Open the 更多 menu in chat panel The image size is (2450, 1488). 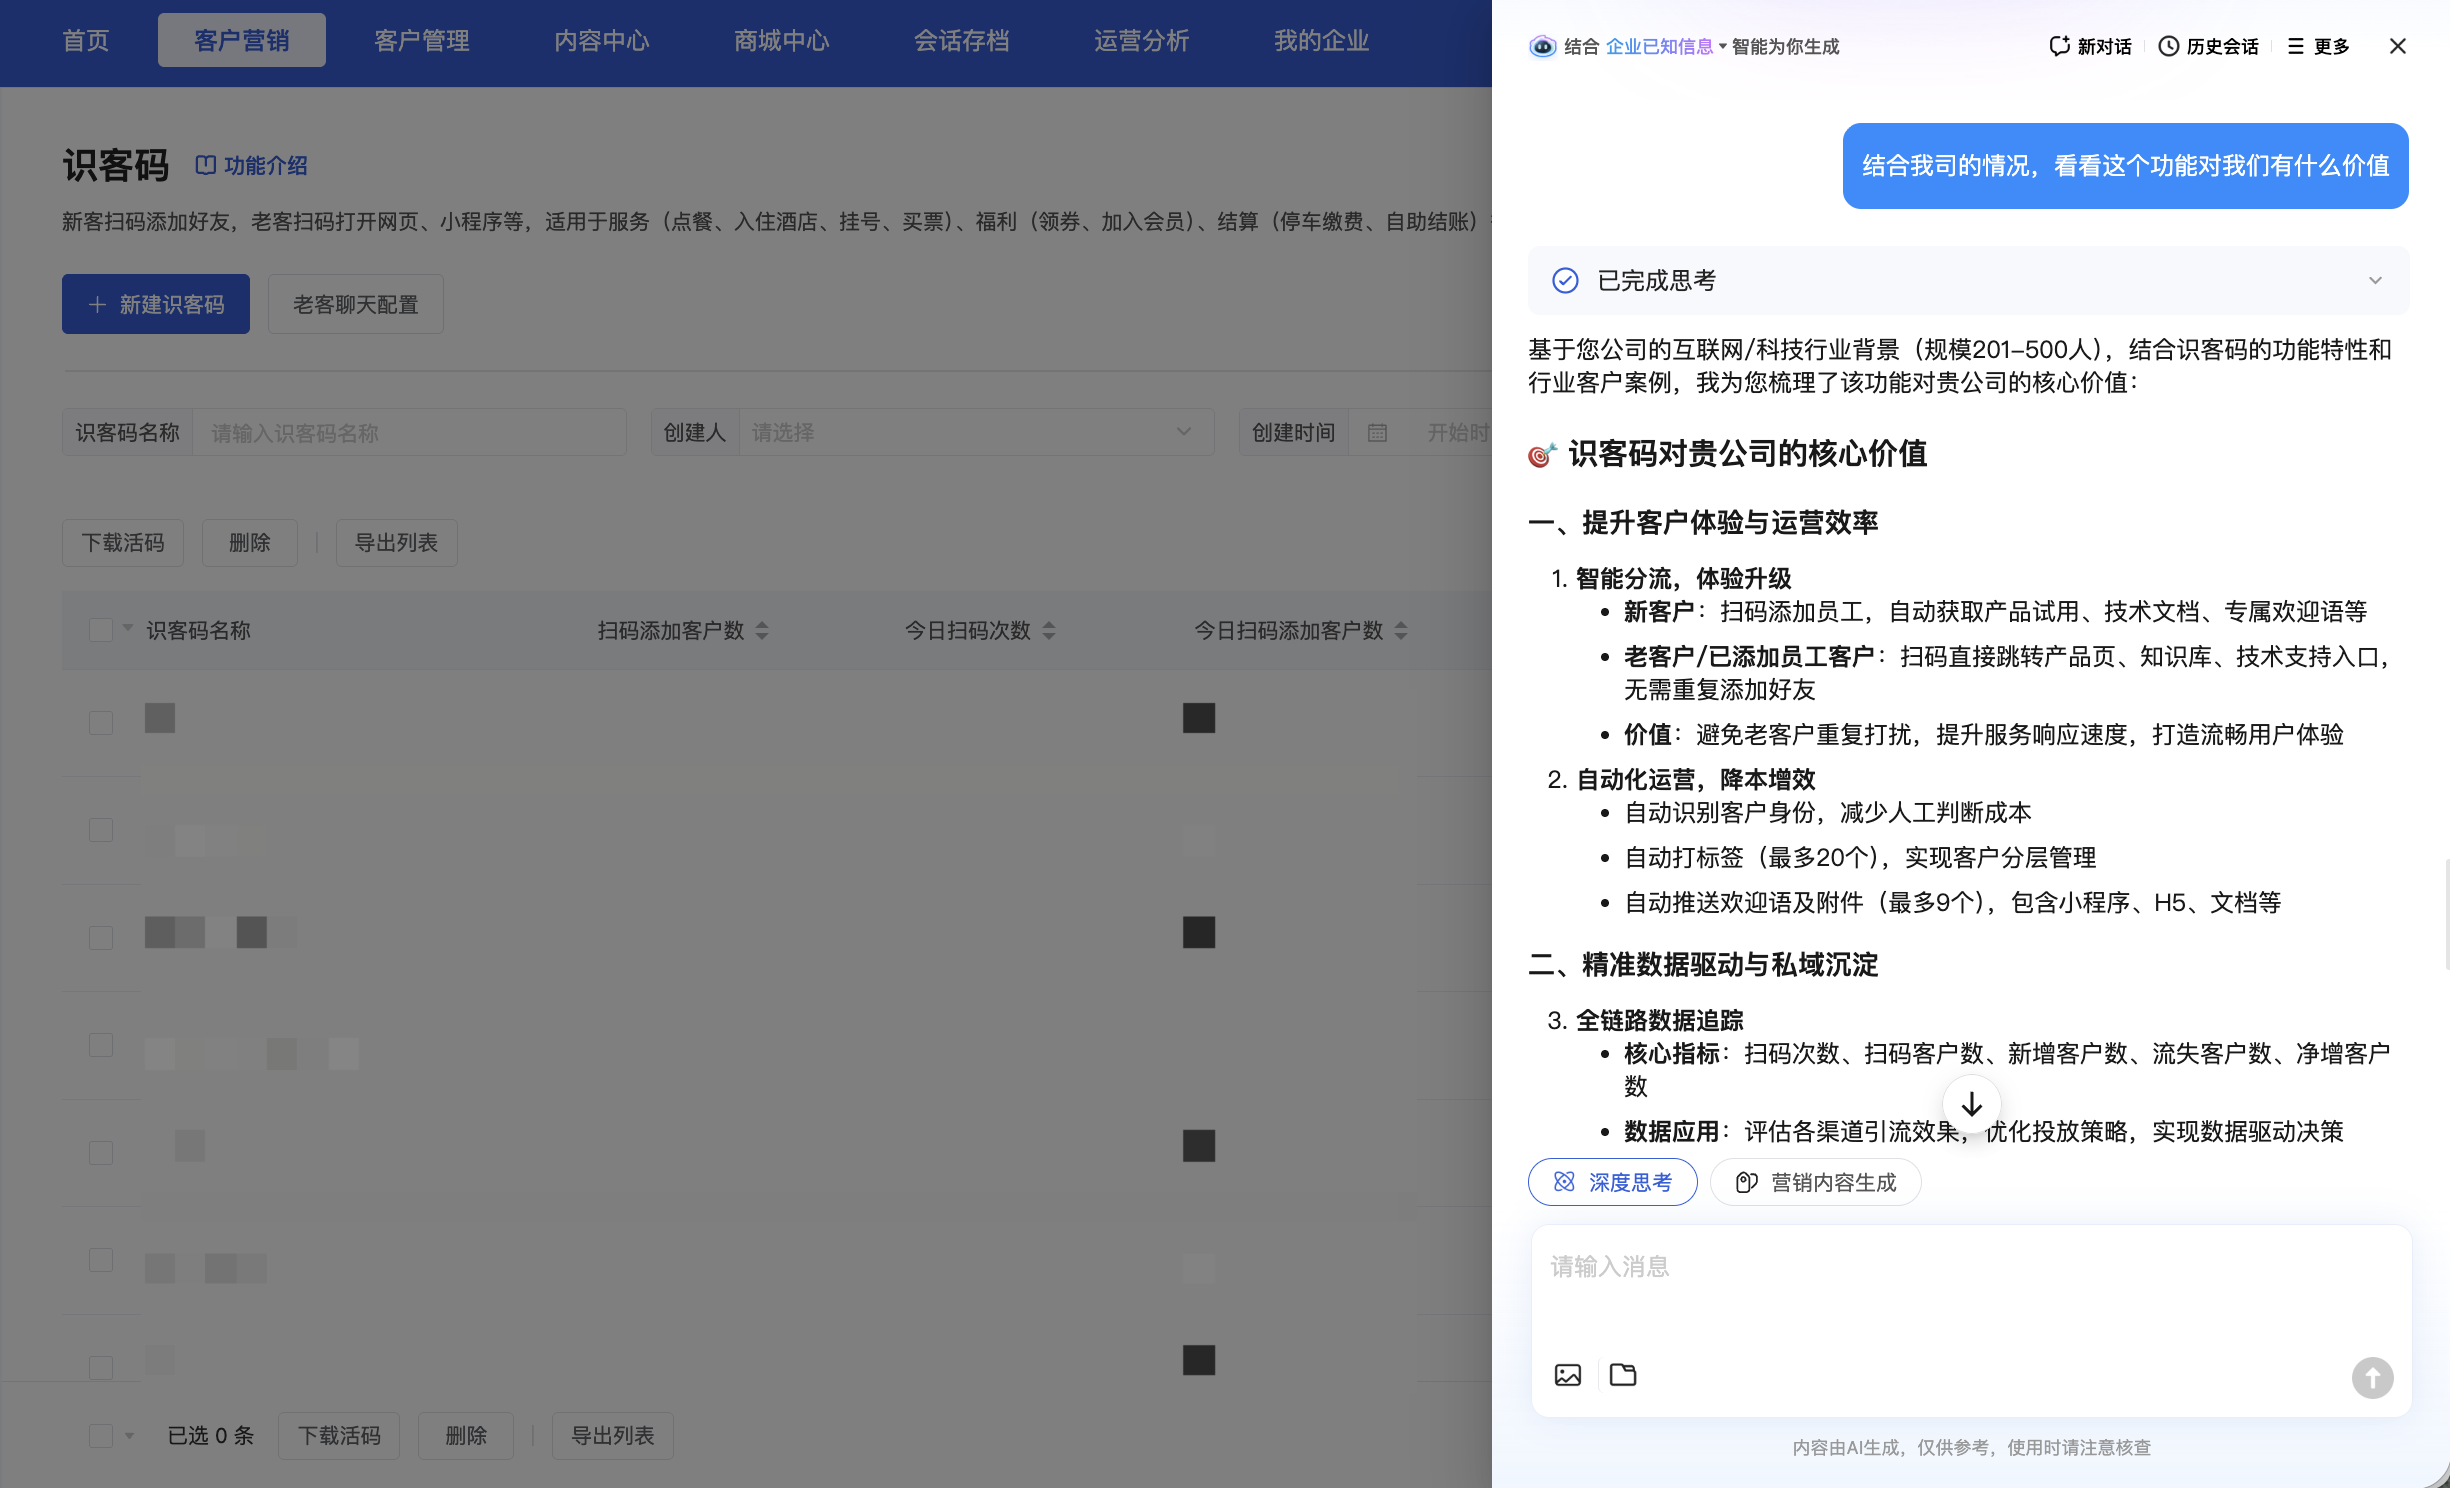(2318, 46)
